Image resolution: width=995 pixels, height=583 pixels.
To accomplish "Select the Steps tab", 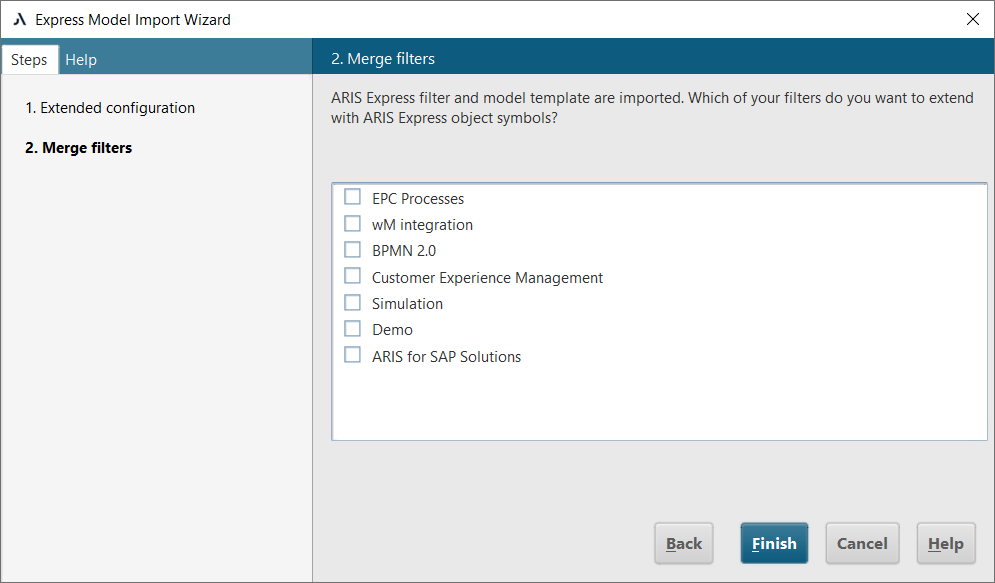I will click(29, 59).
